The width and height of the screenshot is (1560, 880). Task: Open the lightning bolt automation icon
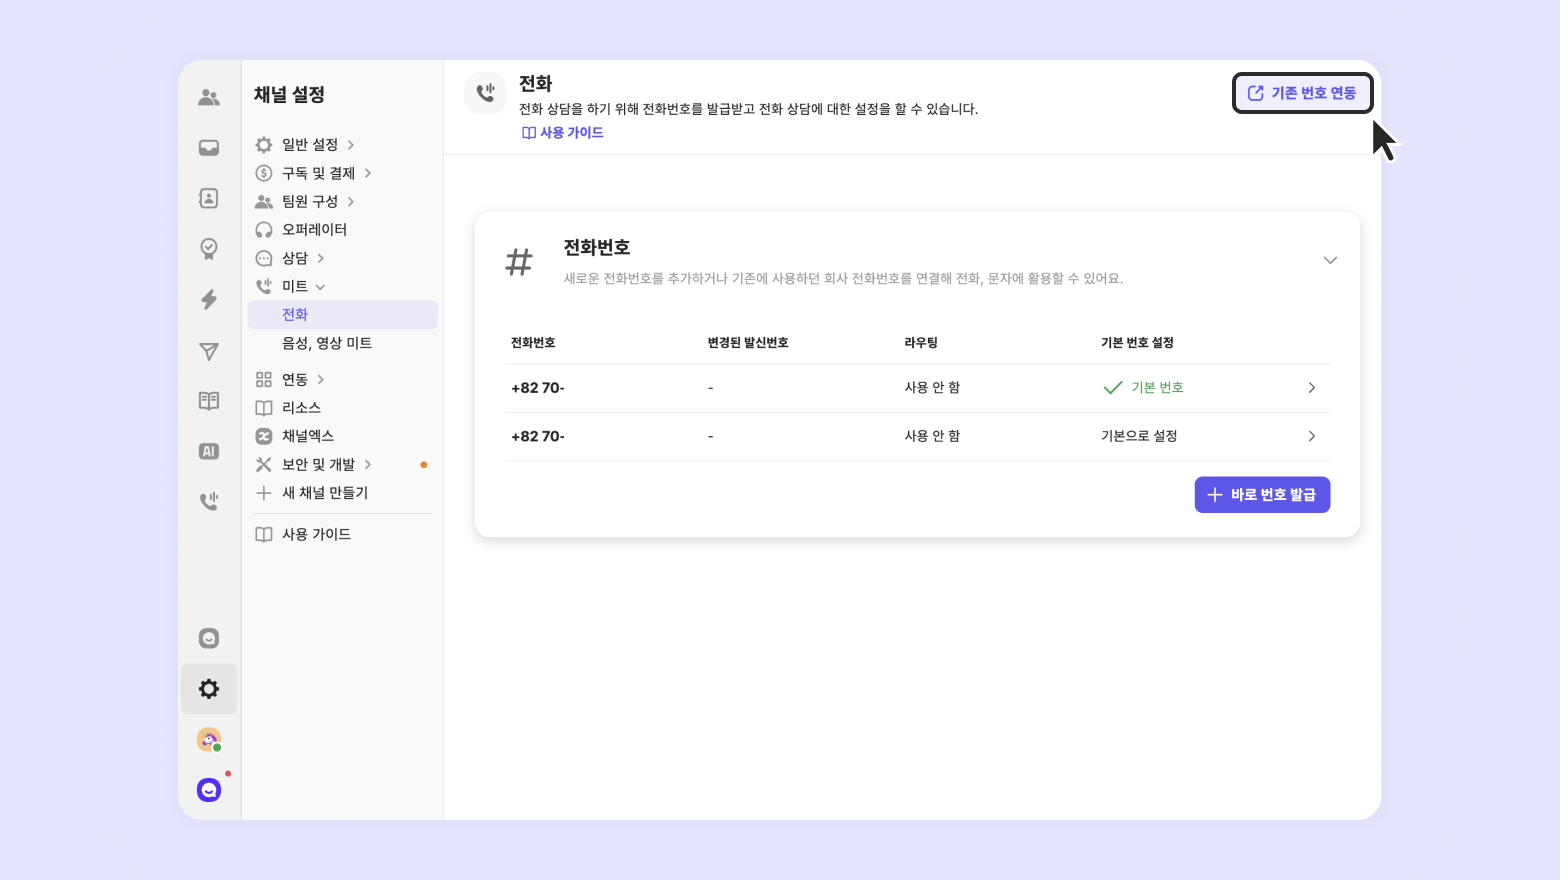point(209,299)
